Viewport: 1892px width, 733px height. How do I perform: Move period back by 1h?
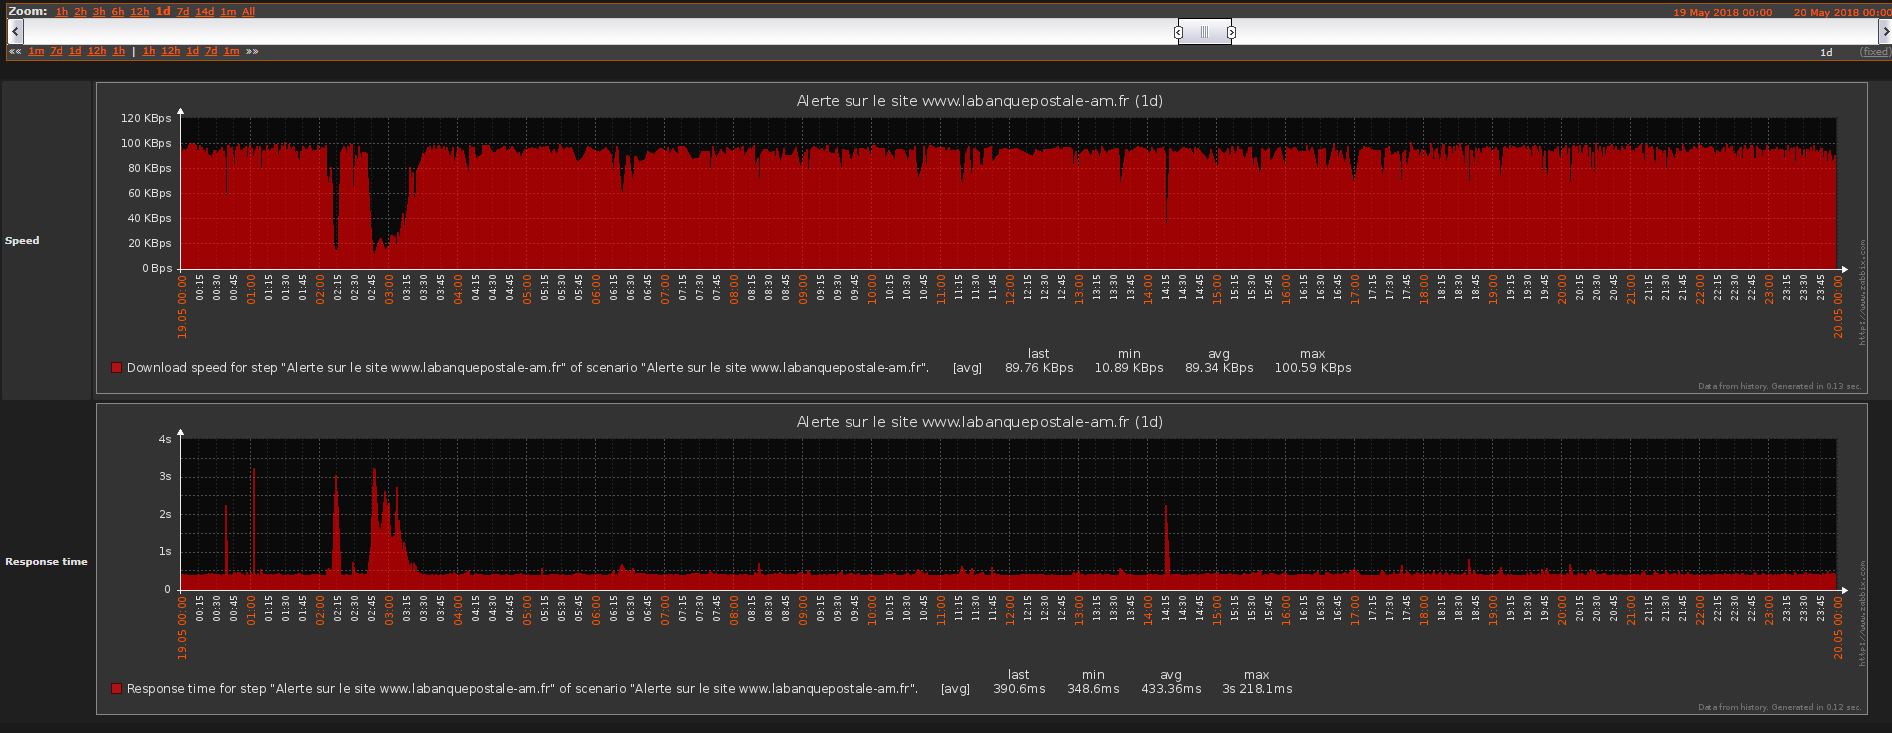tap(119, 51)
